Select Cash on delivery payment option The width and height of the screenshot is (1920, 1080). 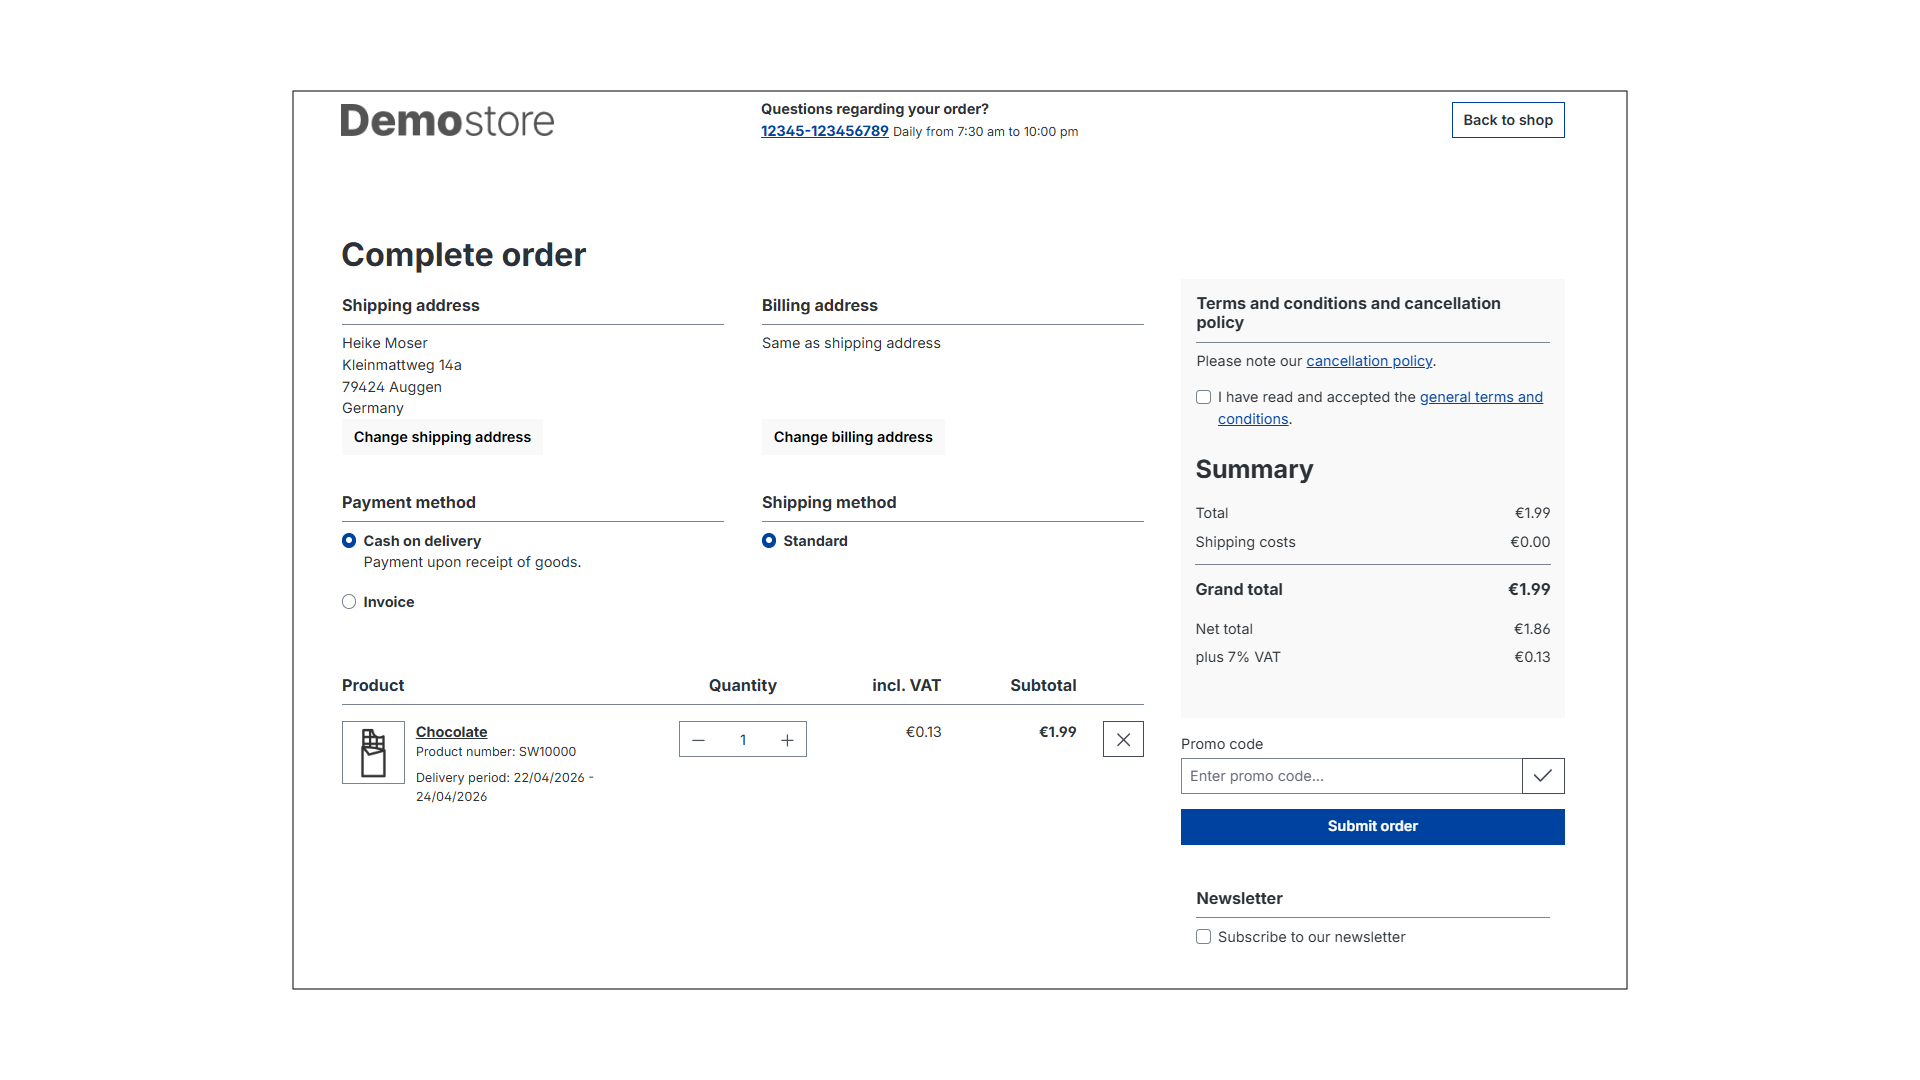[x=349, y=540]
